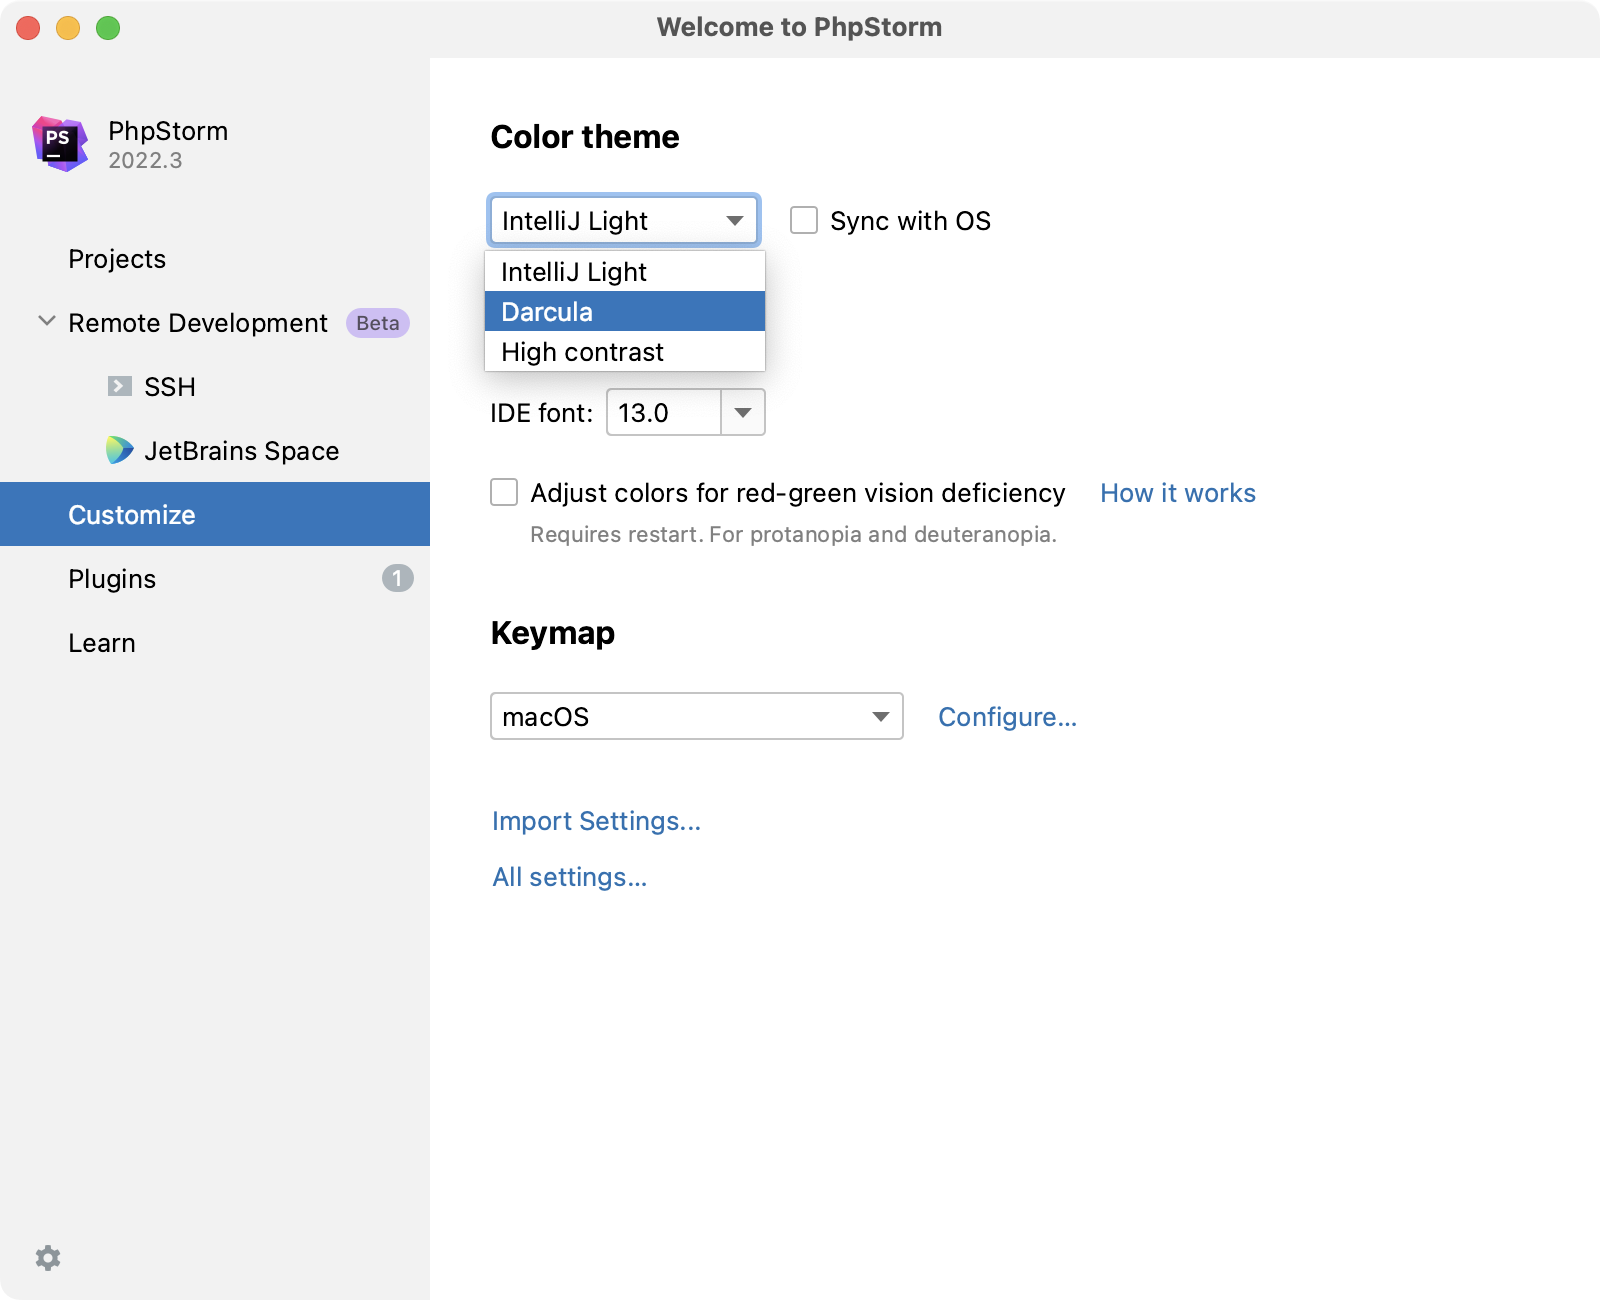Viewport: 1600px width, 1300px height.
Task: Open the IDE font size dropdown arrow
Action: (x=743, y=412)
